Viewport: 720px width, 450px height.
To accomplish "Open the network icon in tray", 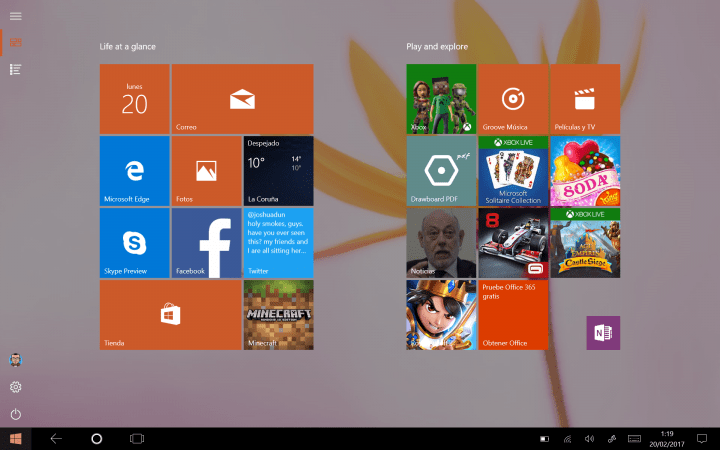I will pos(568,439).
